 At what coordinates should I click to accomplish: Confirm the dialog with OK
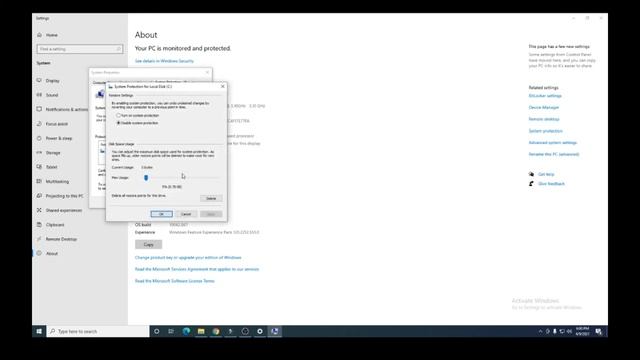(x=162, y=214)
